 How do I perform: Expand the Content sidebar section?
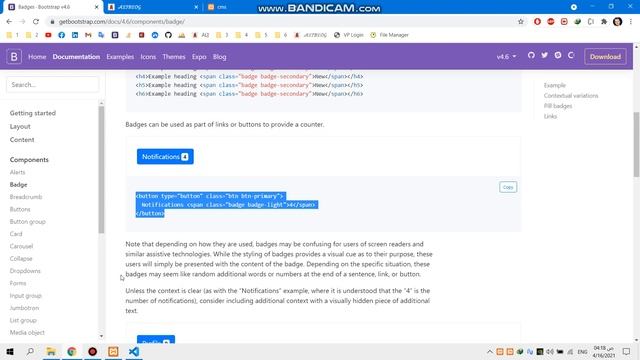[x=22, y=140]
